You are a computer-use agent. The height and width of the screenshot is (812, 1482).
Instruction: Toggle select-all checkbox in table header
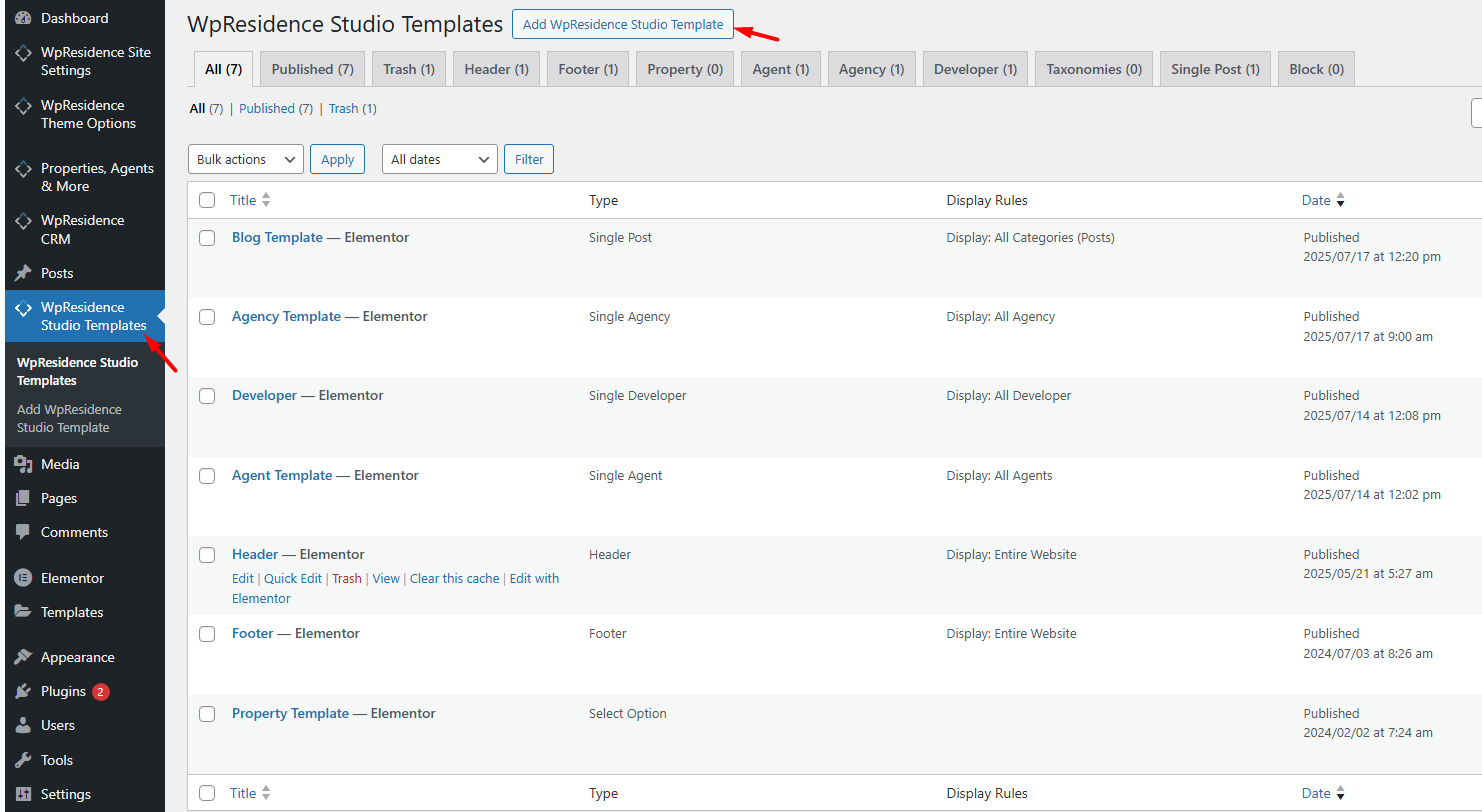click(x=207, y=200)
